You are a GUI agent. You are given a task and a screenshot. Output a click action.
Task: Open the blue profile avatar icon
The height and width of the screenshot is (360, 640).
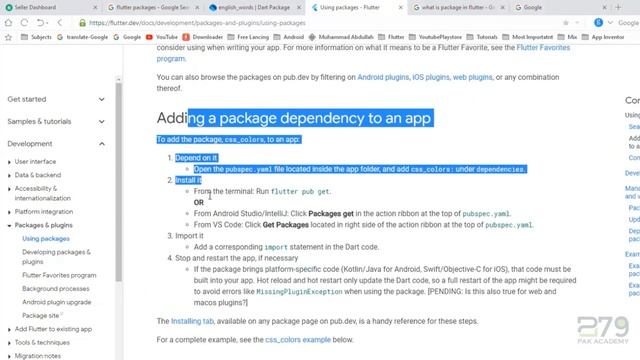pyautogui.click(x=598, y=23)
